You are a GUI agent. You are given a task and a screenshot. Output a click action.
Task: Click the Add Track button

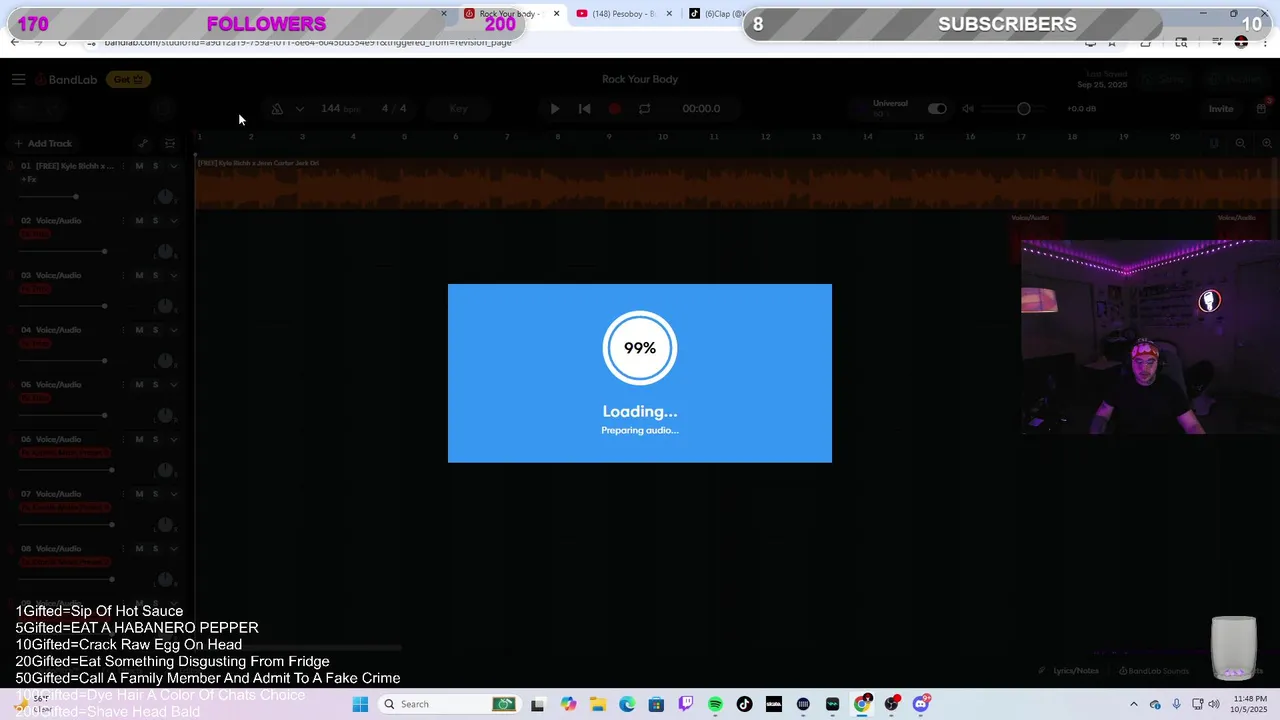(x=42, y=143)
